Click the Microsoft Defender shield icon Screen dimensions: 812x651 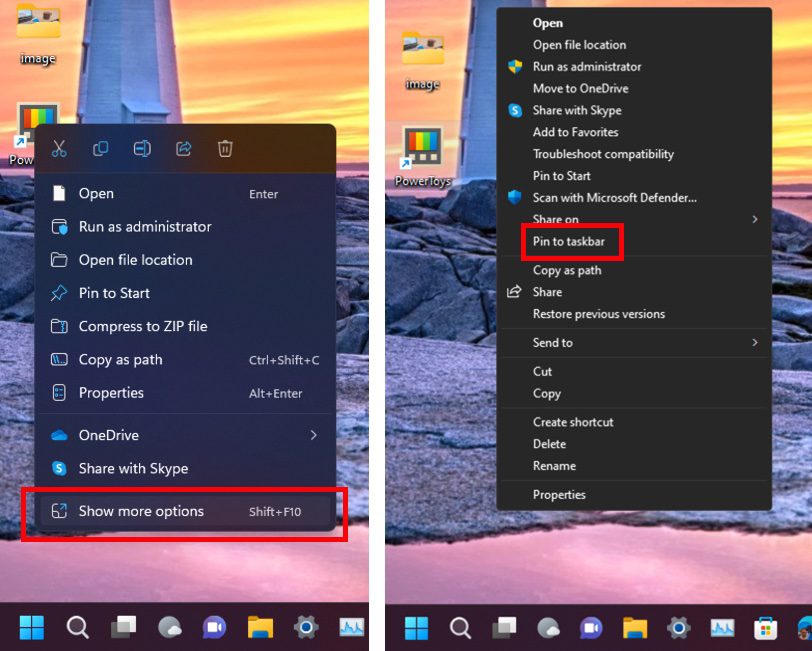click(515, 198)
